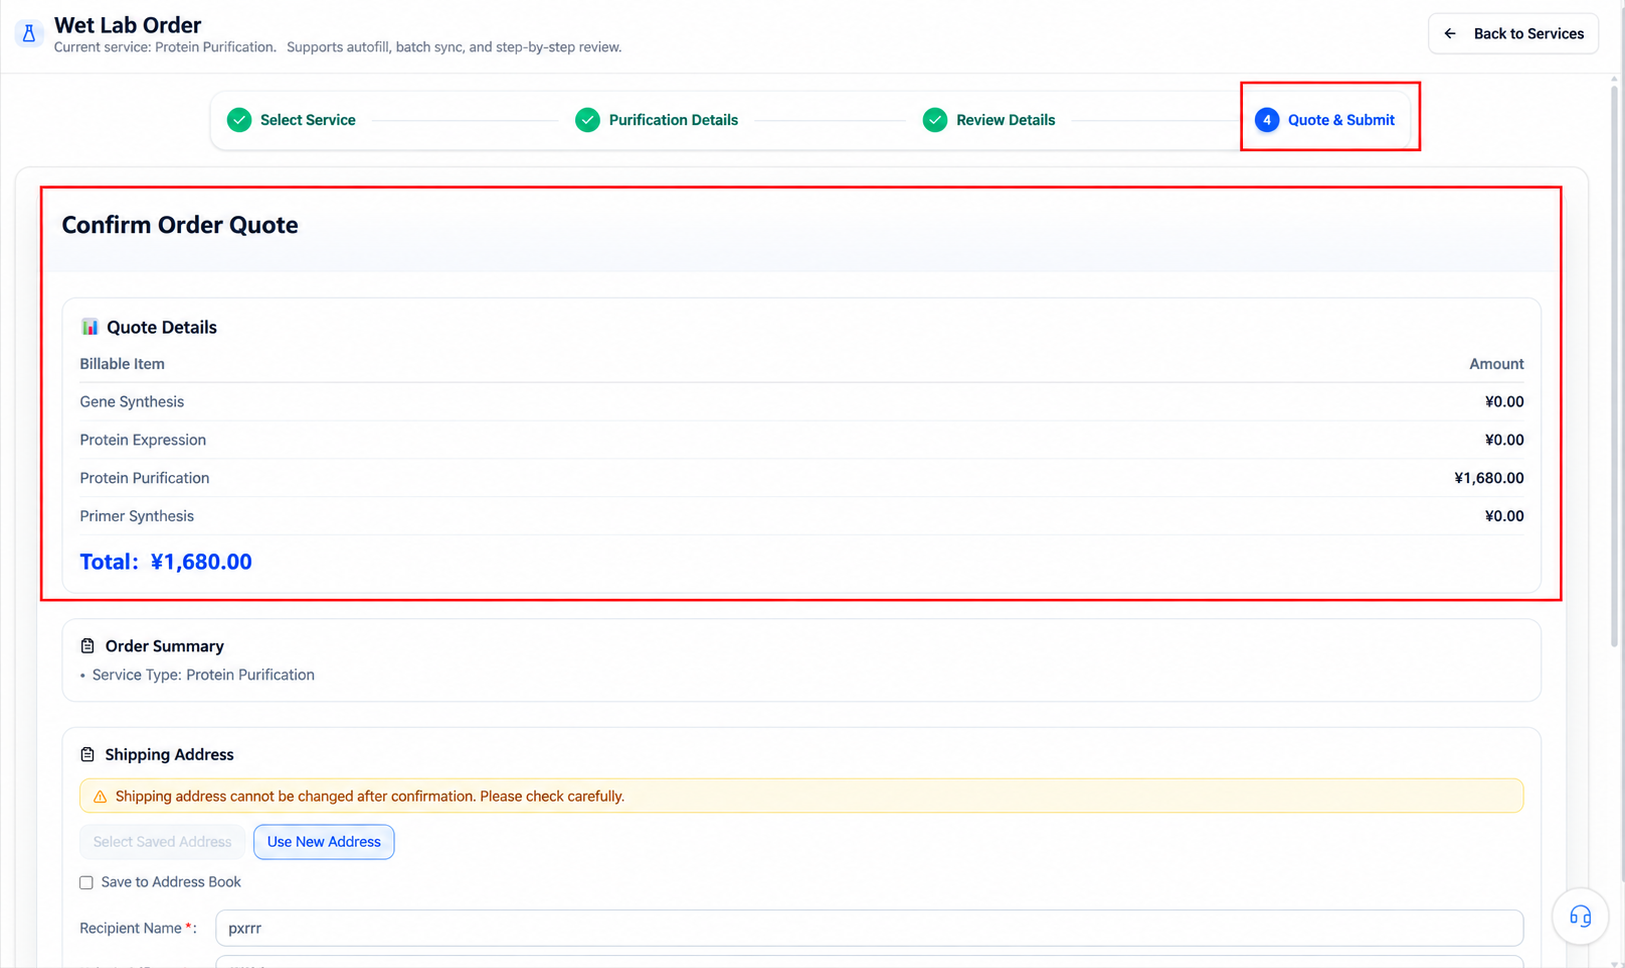Click the warning triangle icon in shipping notice

click(100, 797)
